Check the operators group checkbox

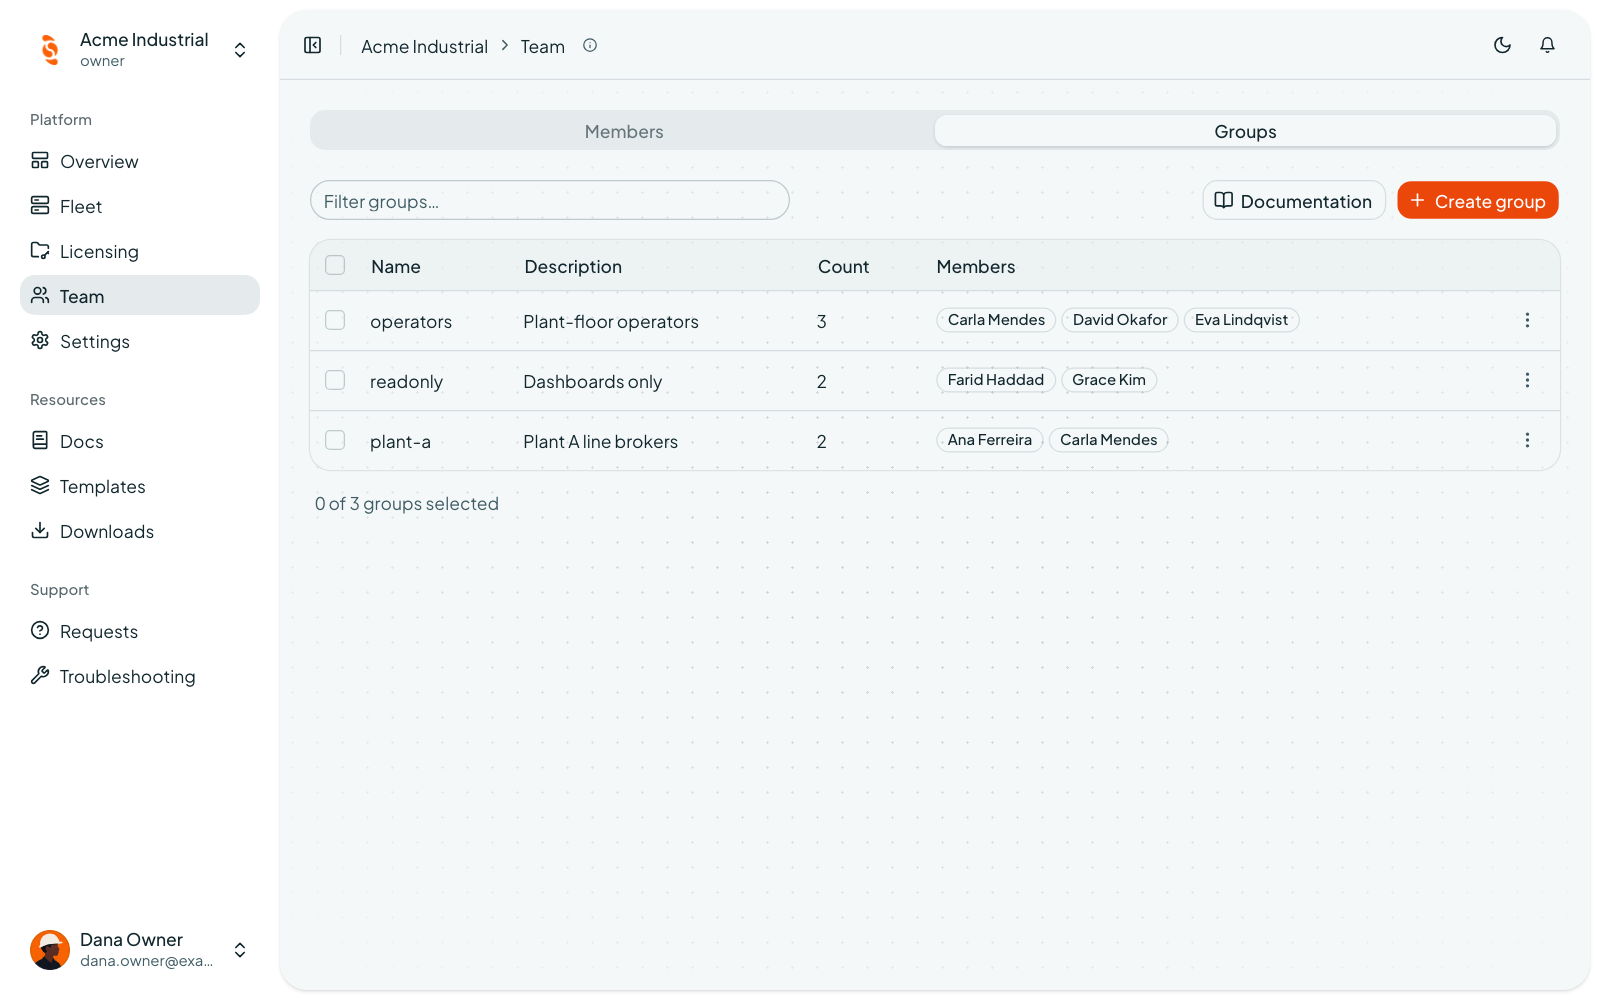[335, 320]
